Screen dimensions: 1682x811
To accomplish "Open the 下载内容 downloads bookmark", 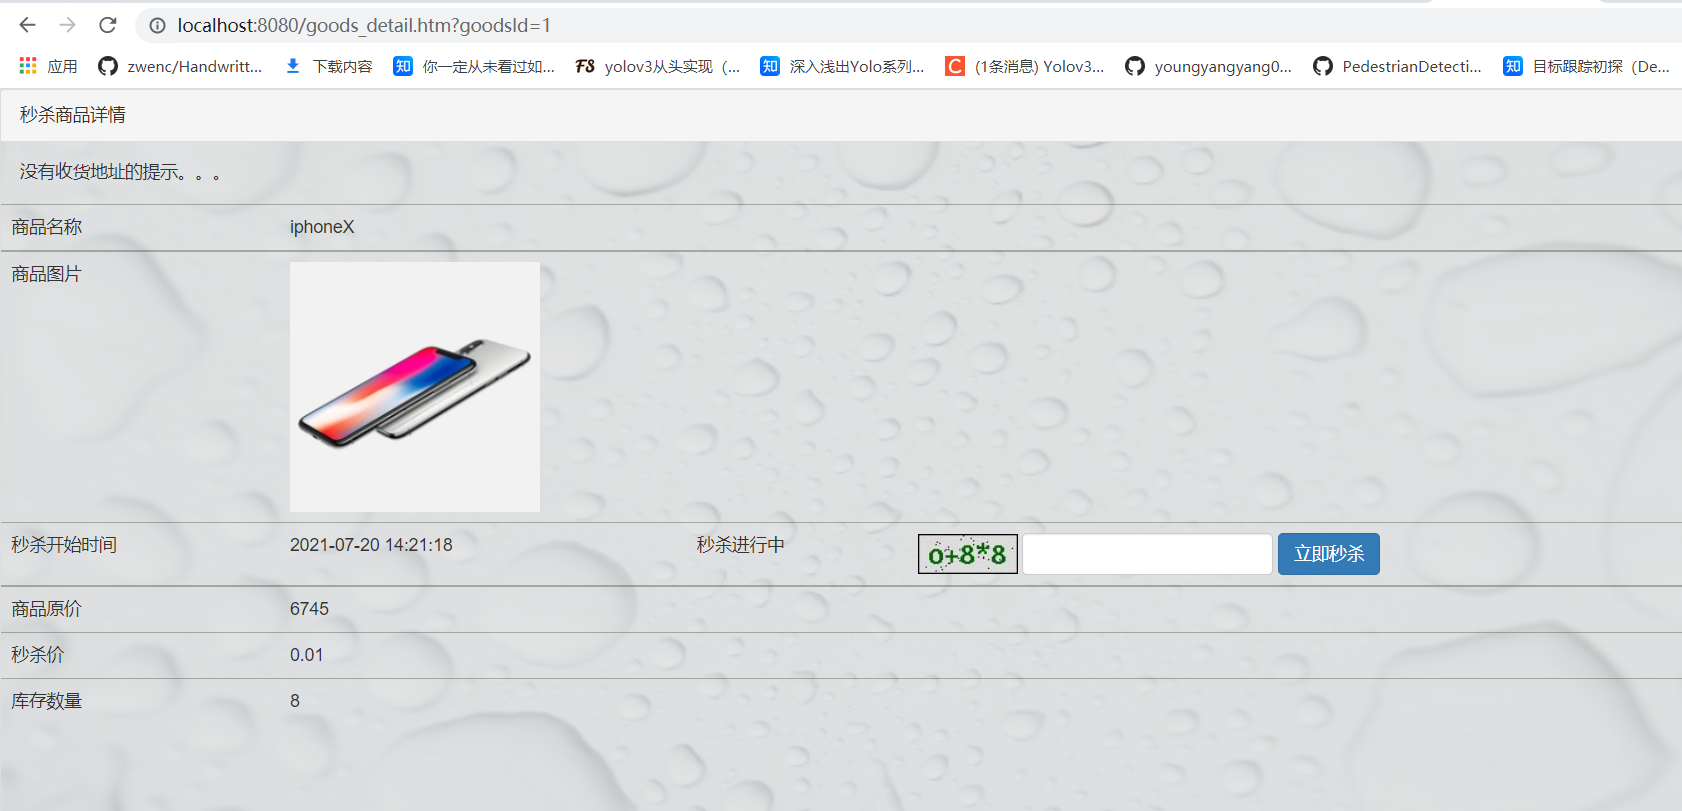I will point(328,66).
